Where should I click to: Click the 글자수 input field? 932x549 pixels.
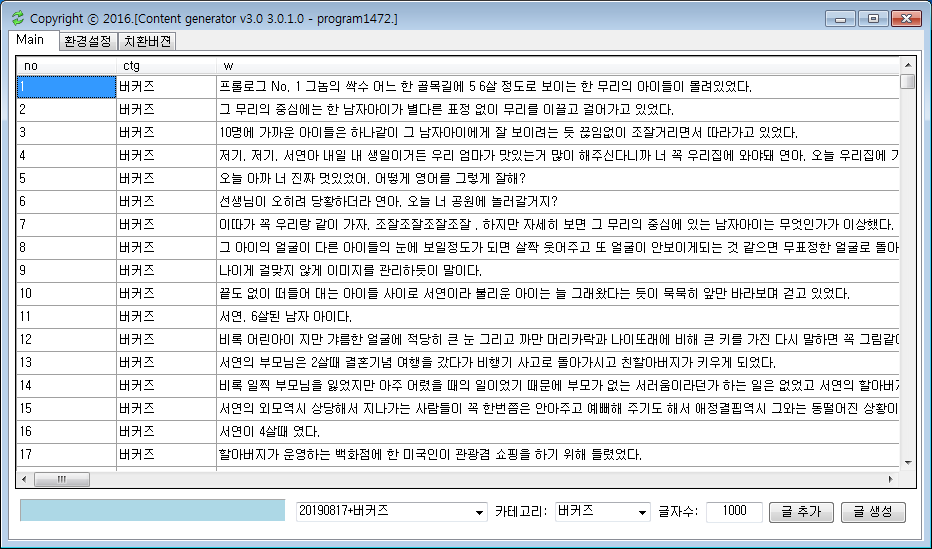[733, 511]
